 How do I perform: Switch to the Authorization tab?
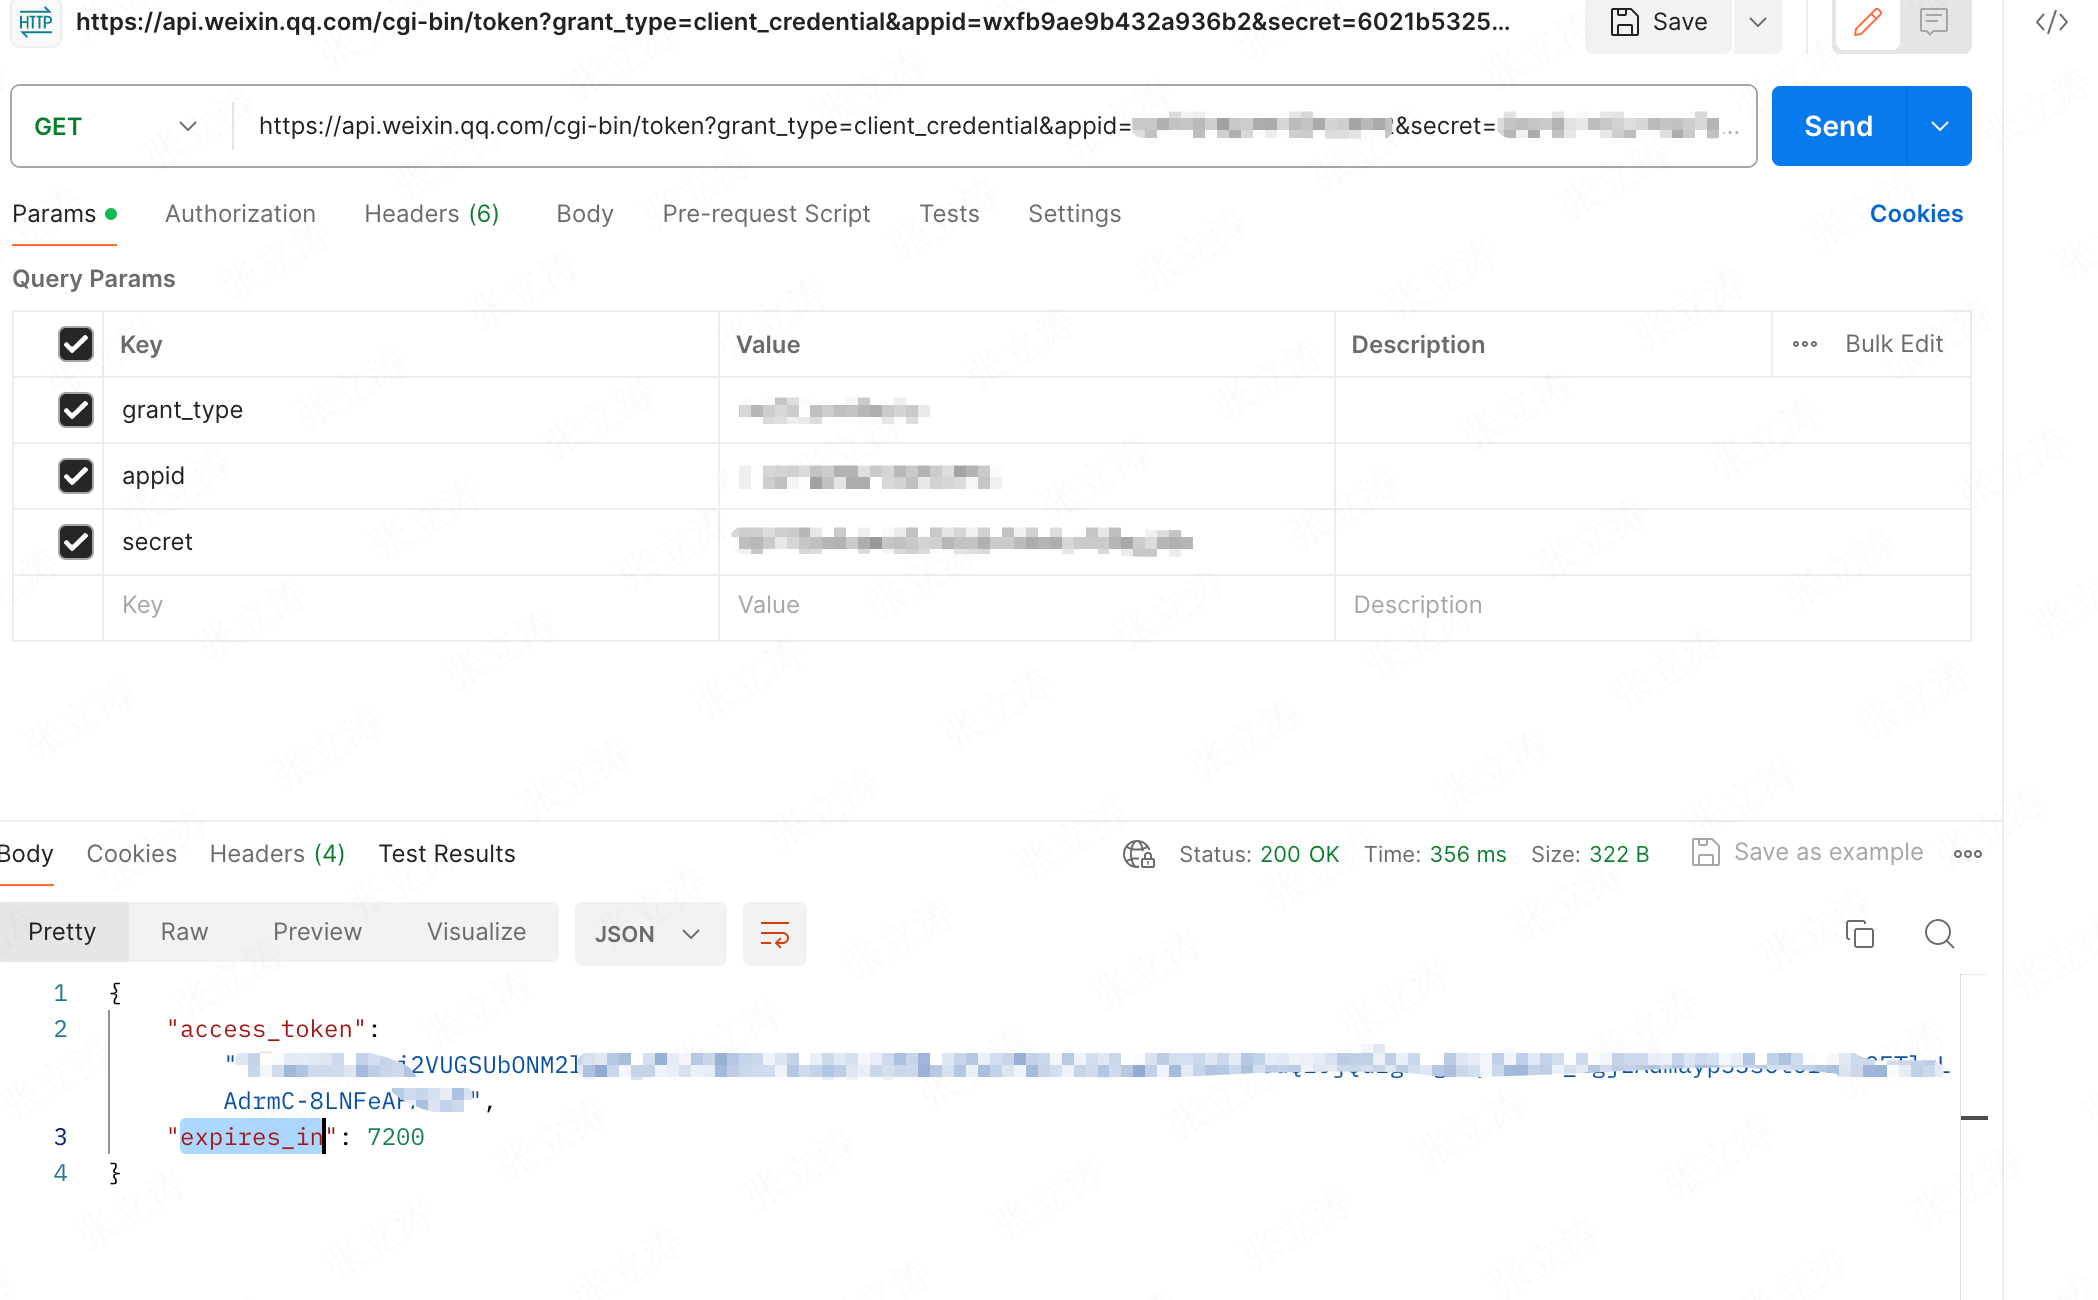click(x=240, y=214)
